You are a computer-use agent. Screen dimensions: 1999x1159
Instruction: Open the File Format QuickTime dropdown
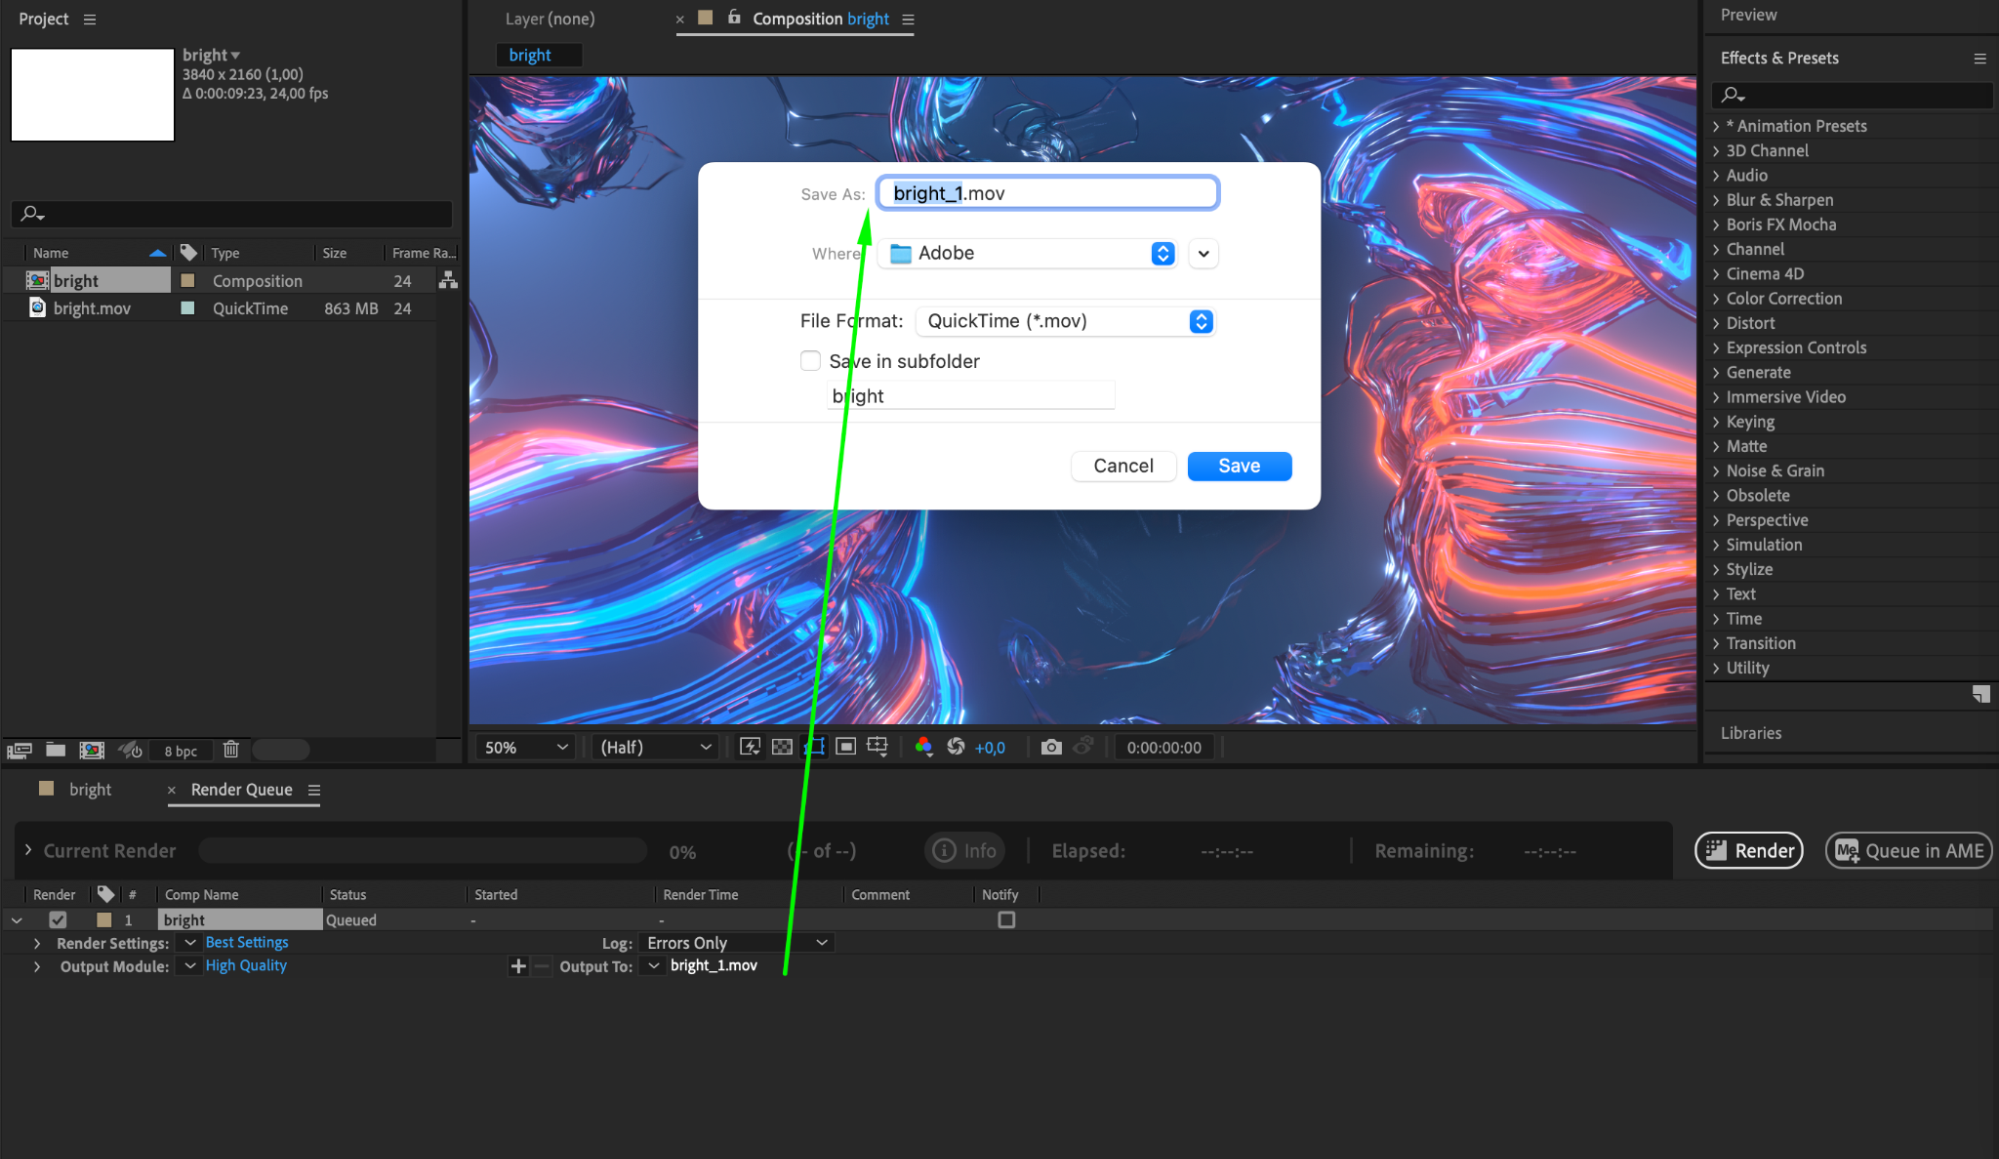click(1065, 321)
